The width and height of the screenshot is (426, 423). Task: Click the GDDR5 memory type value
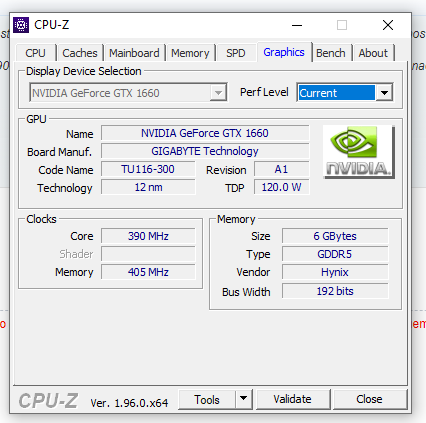(x=335, y=254)
